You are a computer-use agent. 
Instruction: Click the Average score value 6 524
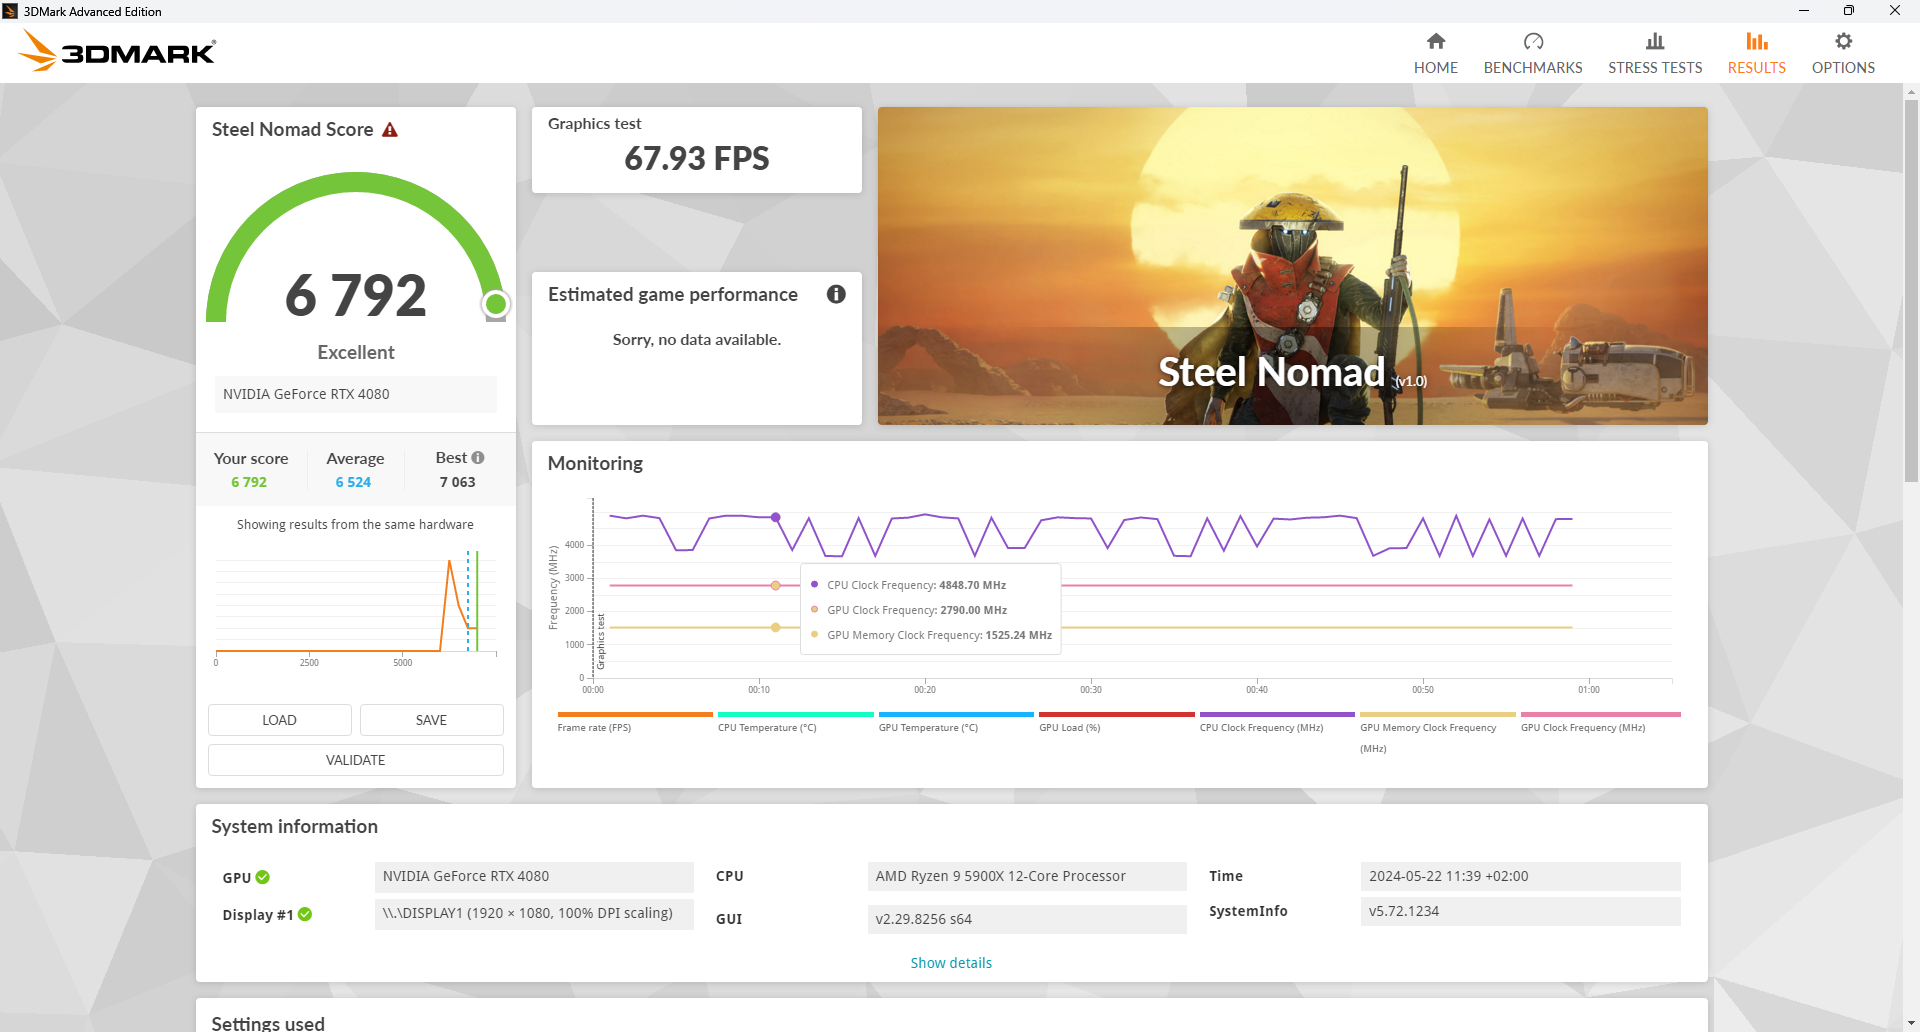353,482
